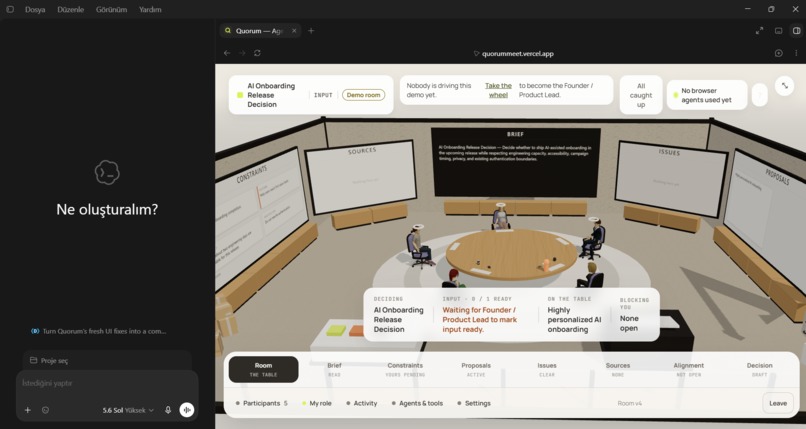Image resolution: width=806 pixels, height=429 pixels.
Task: Open the Görünüm menu
Action: [x=111, y=9]
